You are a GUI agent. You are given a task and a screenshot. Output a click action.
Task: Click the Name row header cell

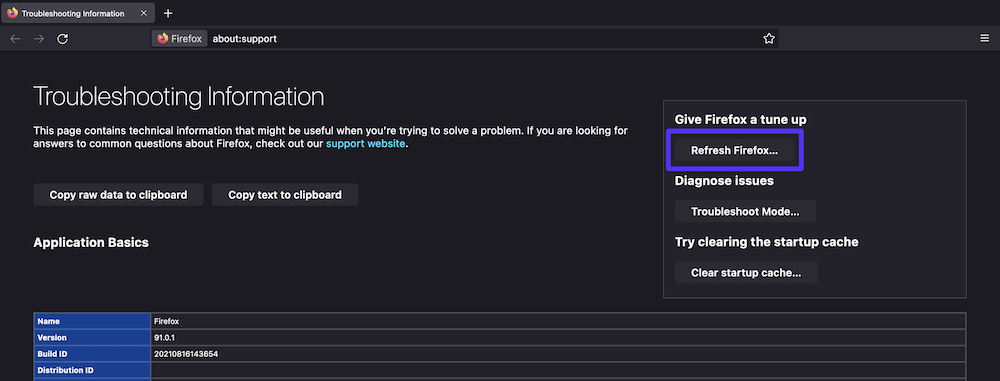click(92, 321)
